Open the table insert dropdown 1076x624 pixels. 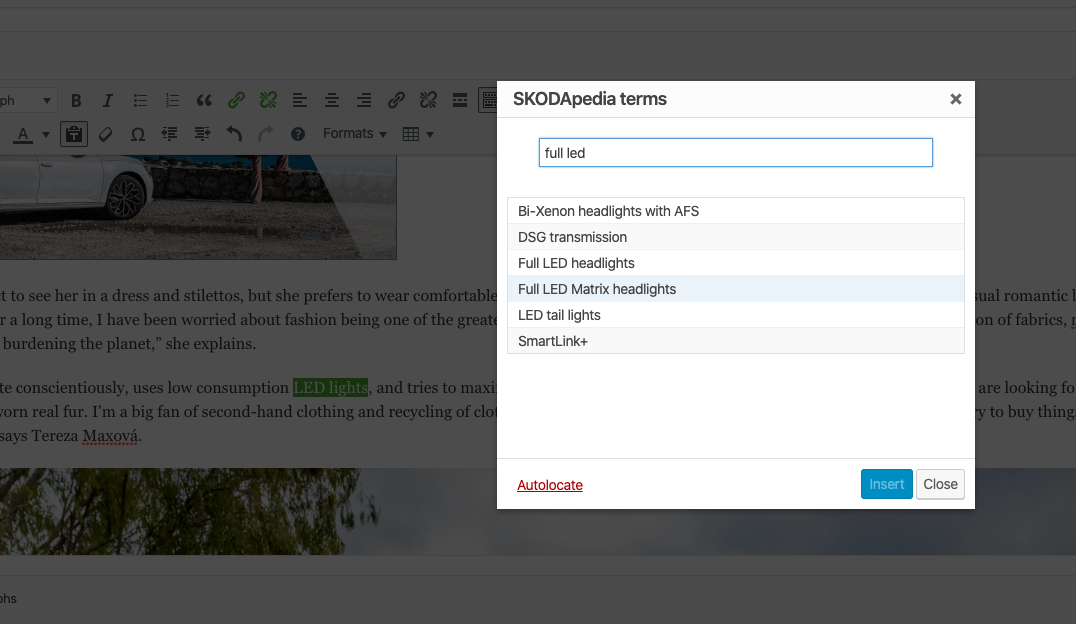(418, 135)
